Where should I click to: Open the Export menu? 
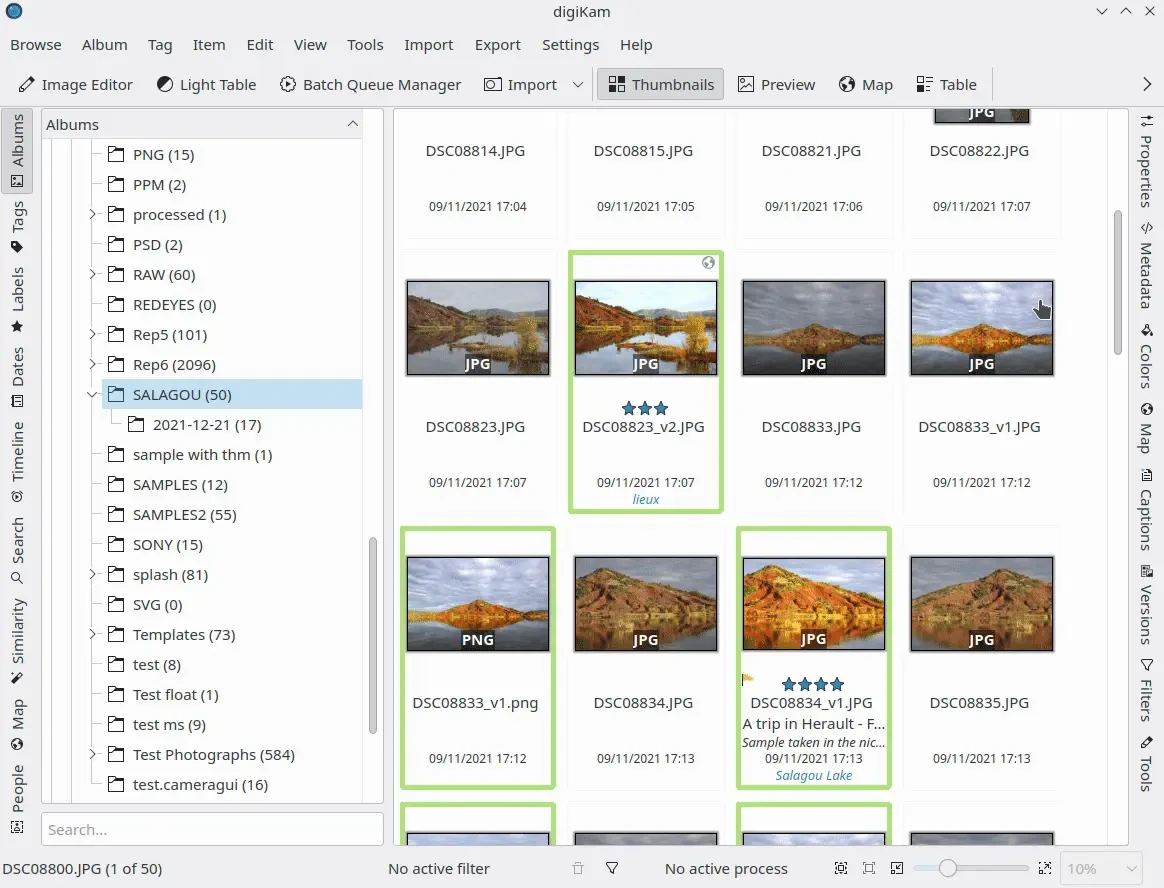497,45
